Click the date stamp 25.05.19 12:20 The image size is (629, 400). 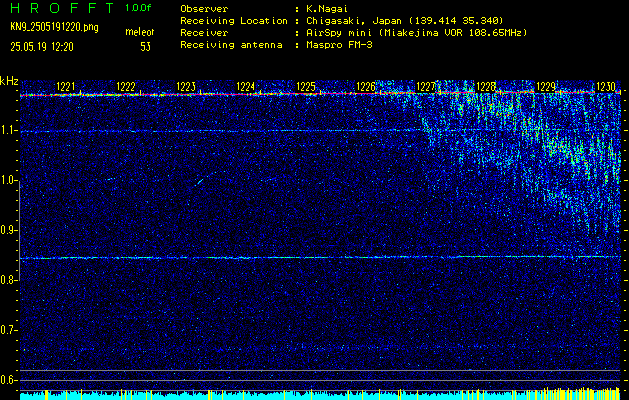click(x=42, y=47)
